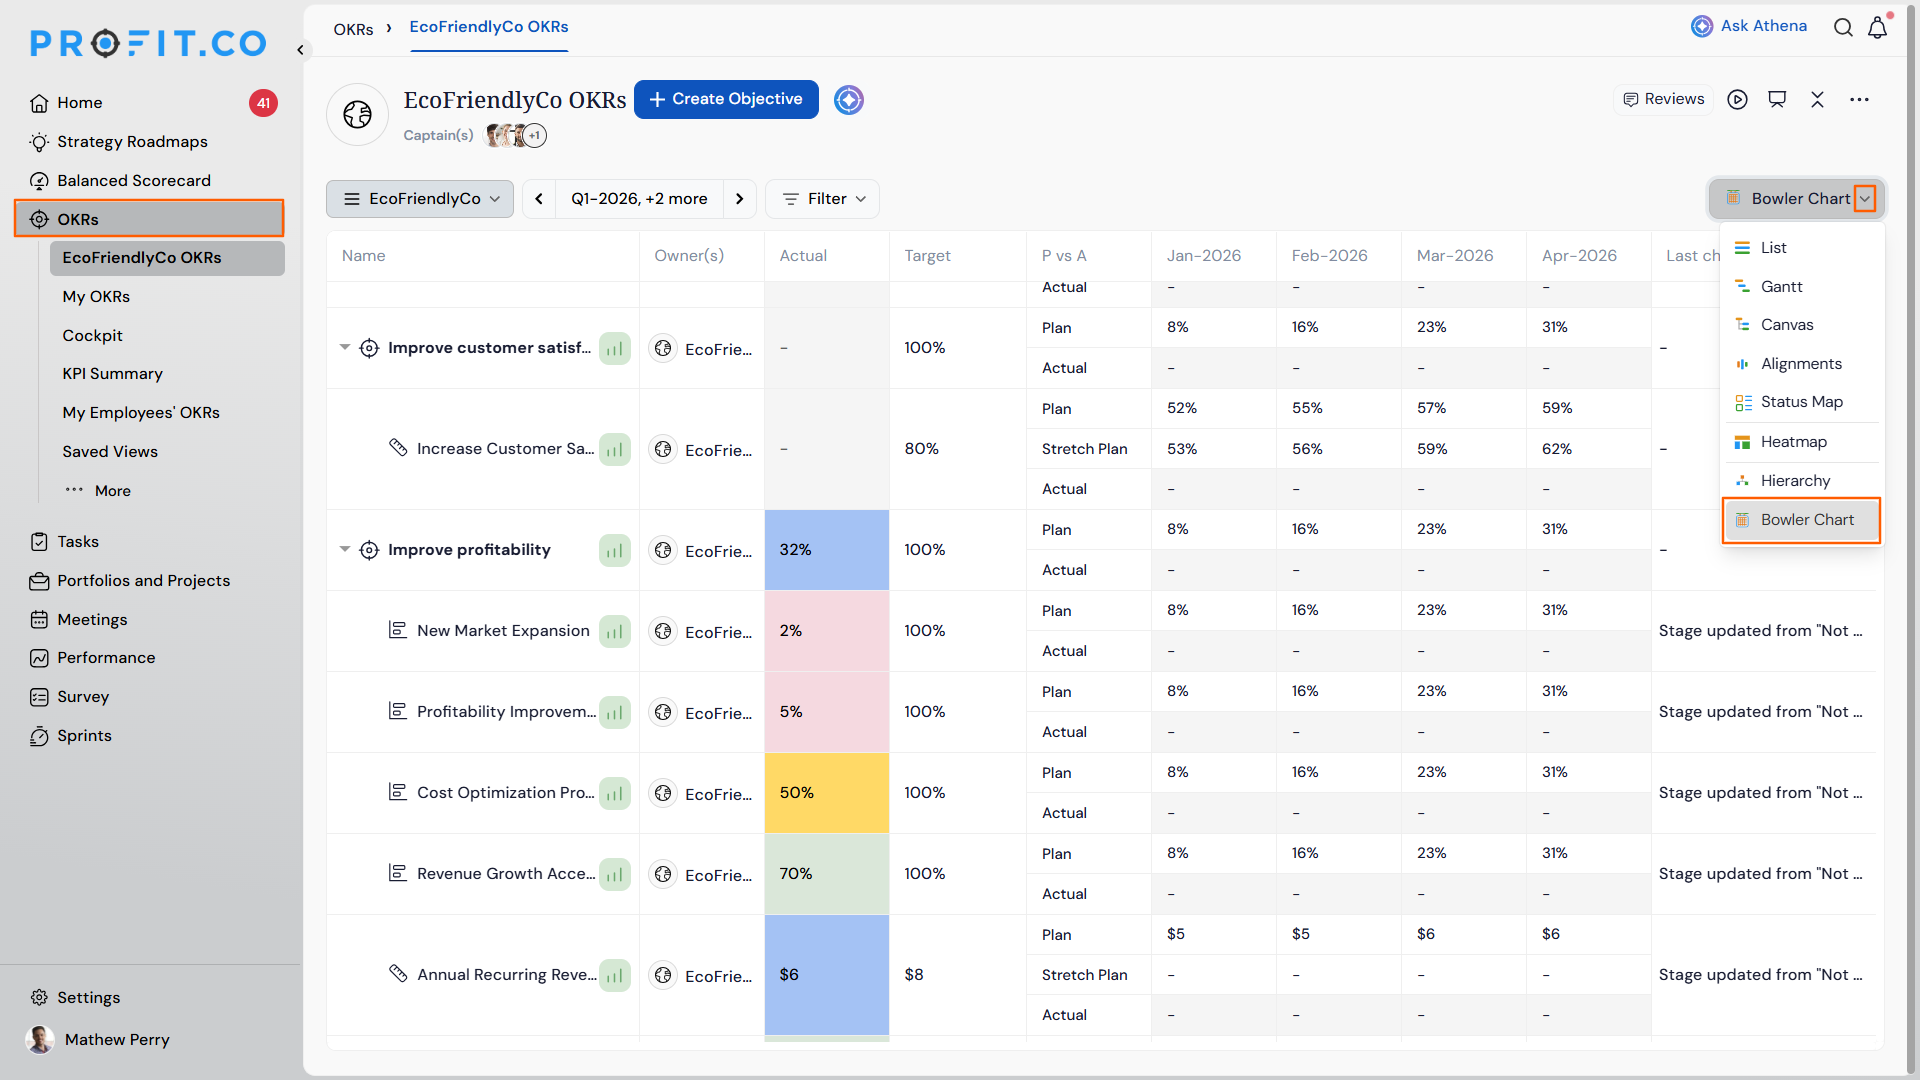Go to previous period with left chevron
This screenshot has width=1920, height=1080.
[539, 199]
